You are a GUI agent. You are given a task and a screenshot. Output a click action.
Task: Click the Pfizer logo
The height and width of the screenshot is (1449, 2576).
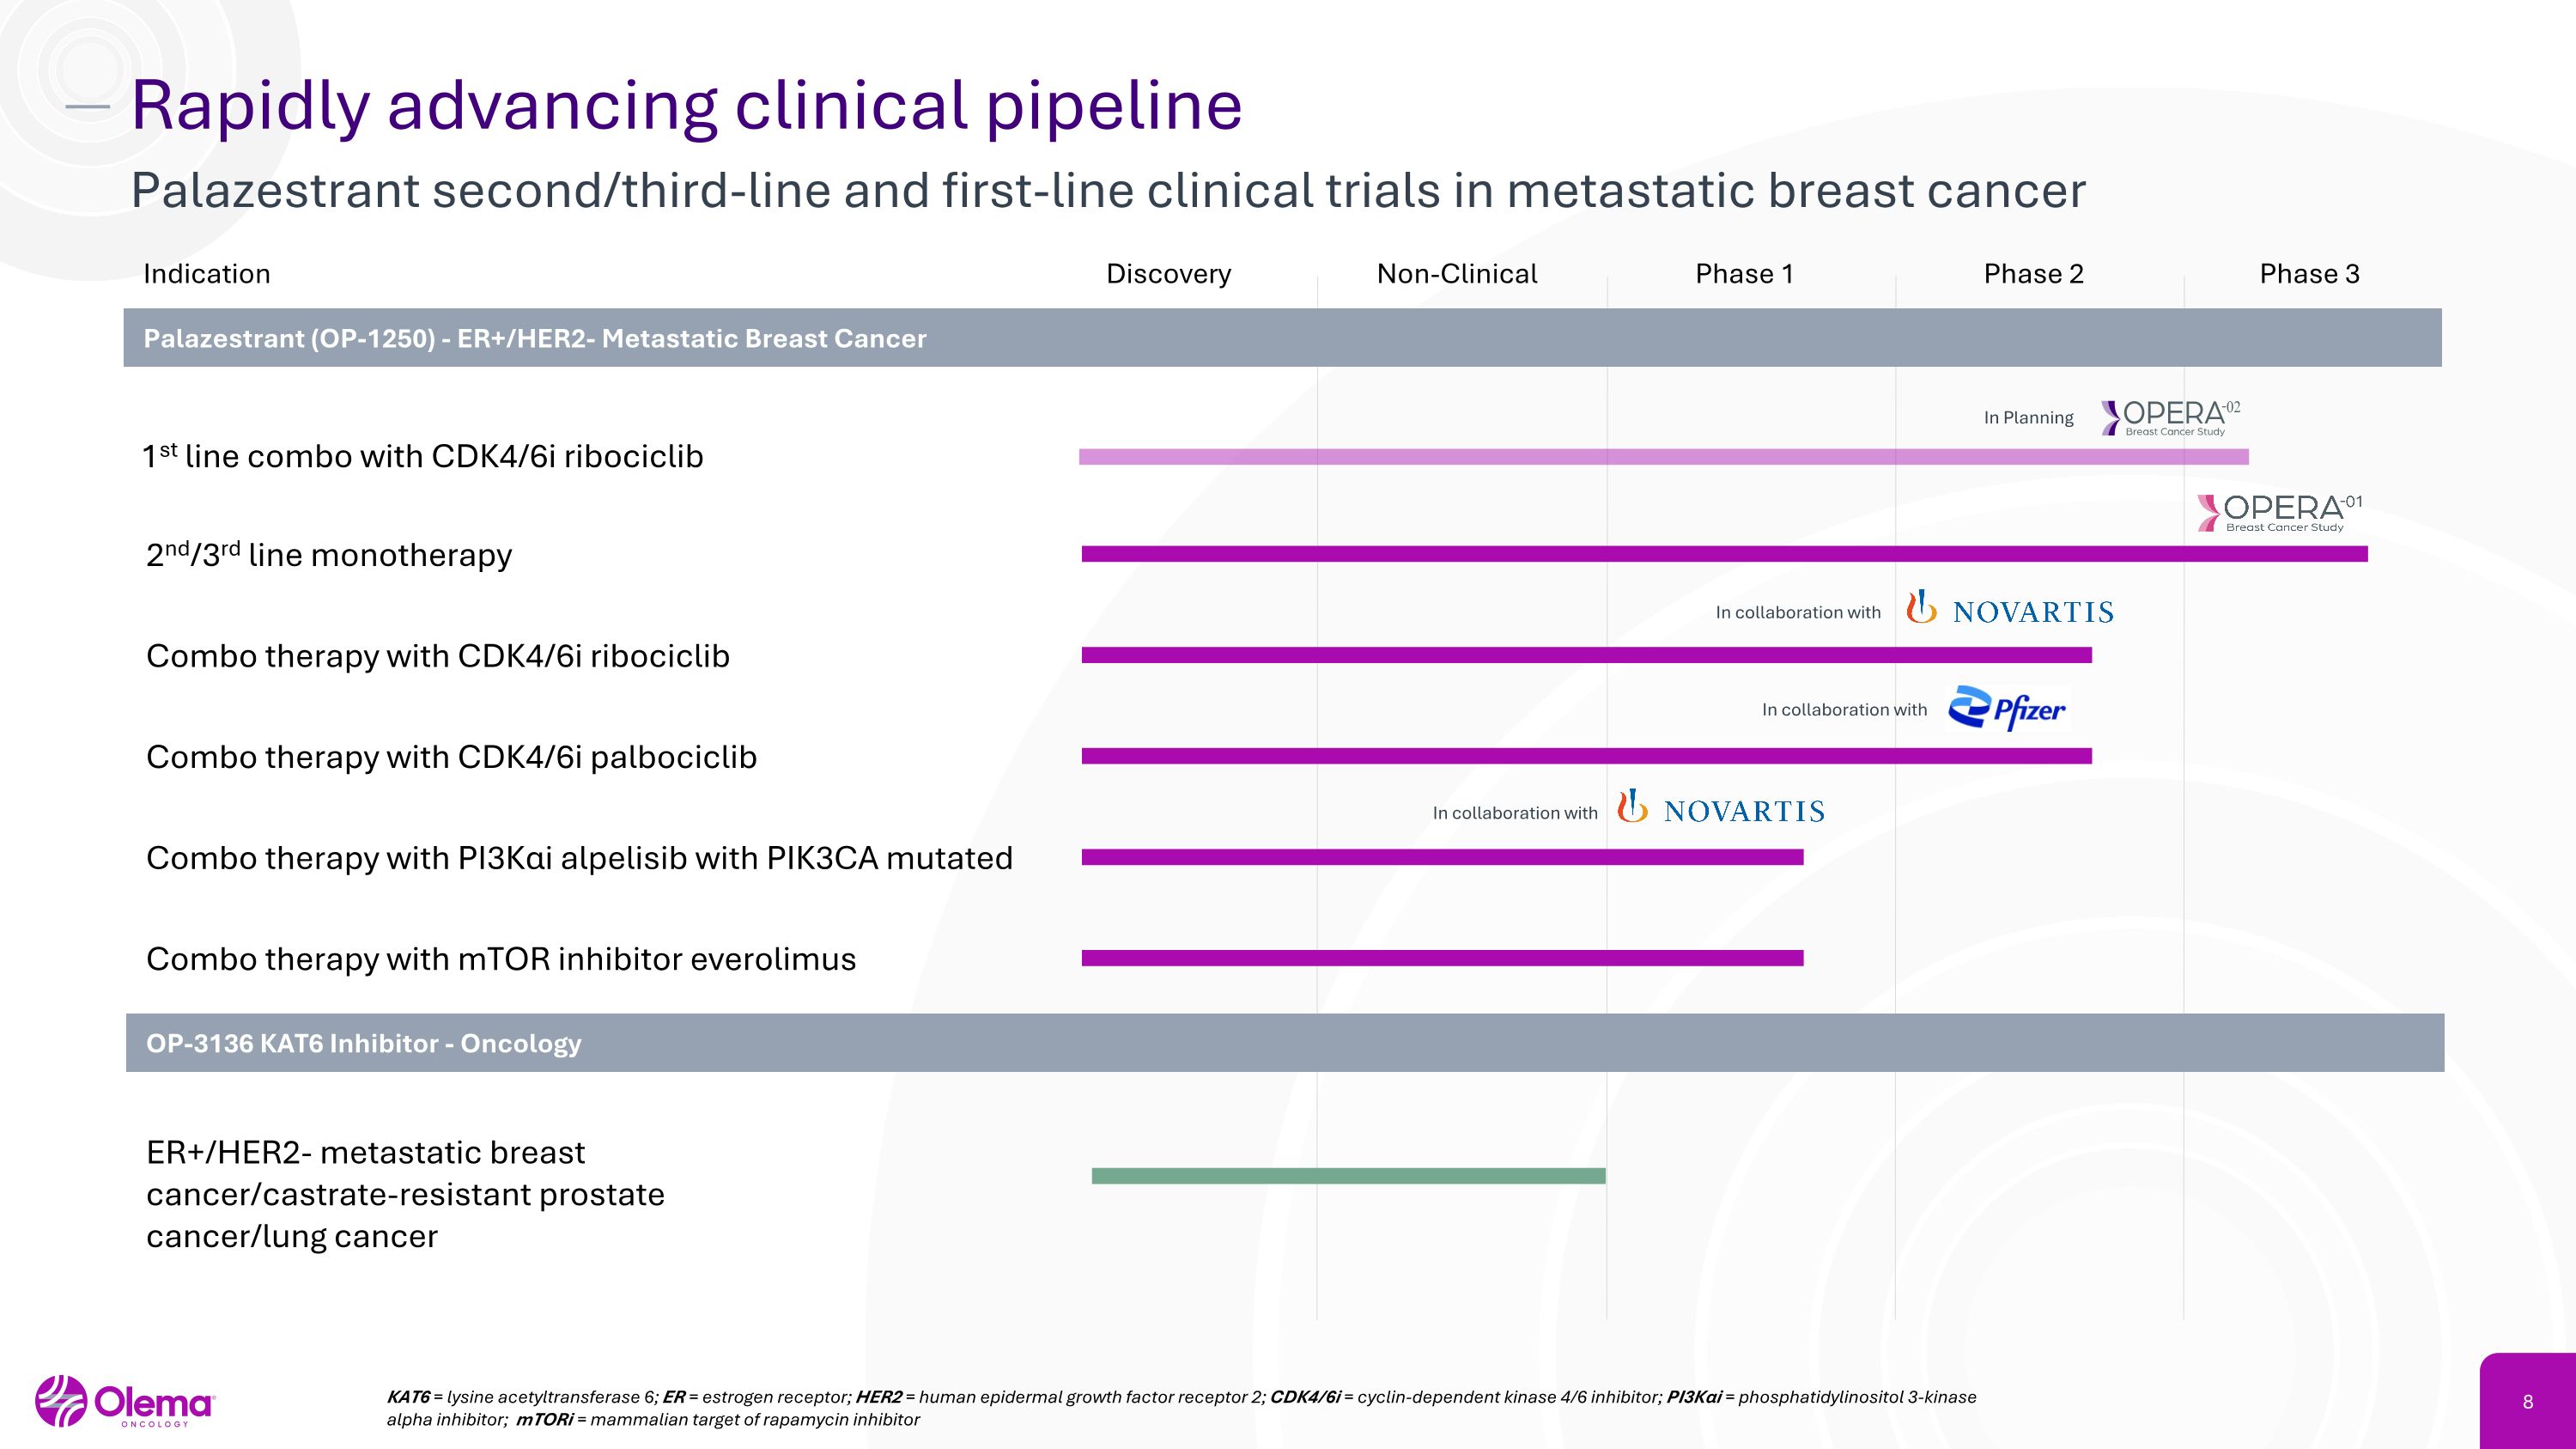coord(2007,709)
